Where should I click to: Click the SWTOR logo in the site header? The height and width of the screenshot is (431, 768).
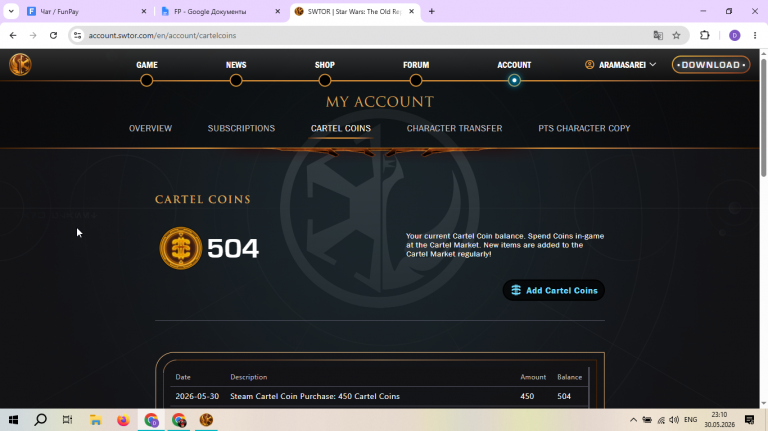[x=20, y=64]
